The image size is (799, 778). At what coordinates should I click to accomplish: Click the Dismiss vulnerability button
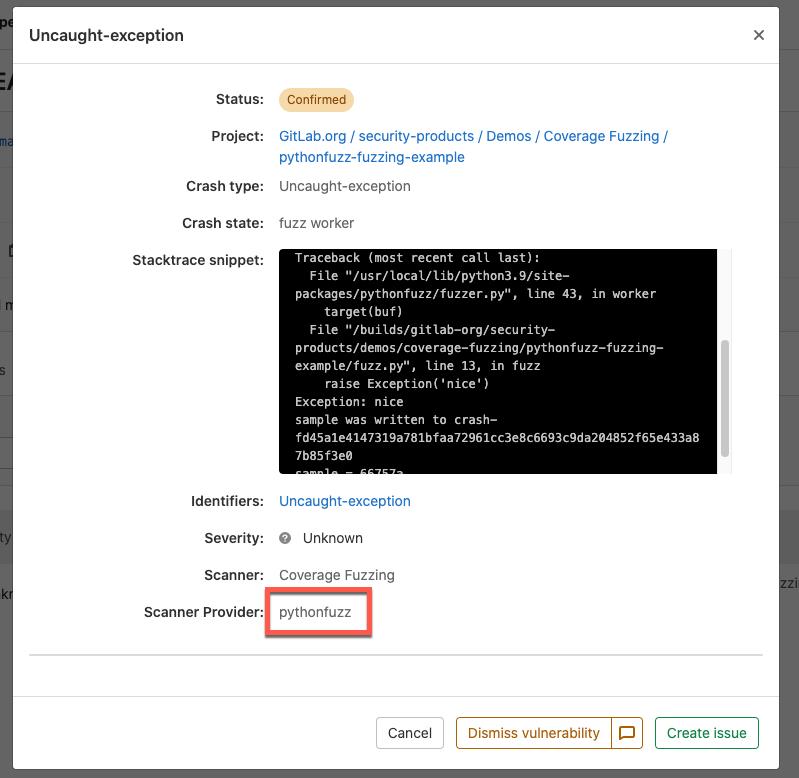click(534, 733)
